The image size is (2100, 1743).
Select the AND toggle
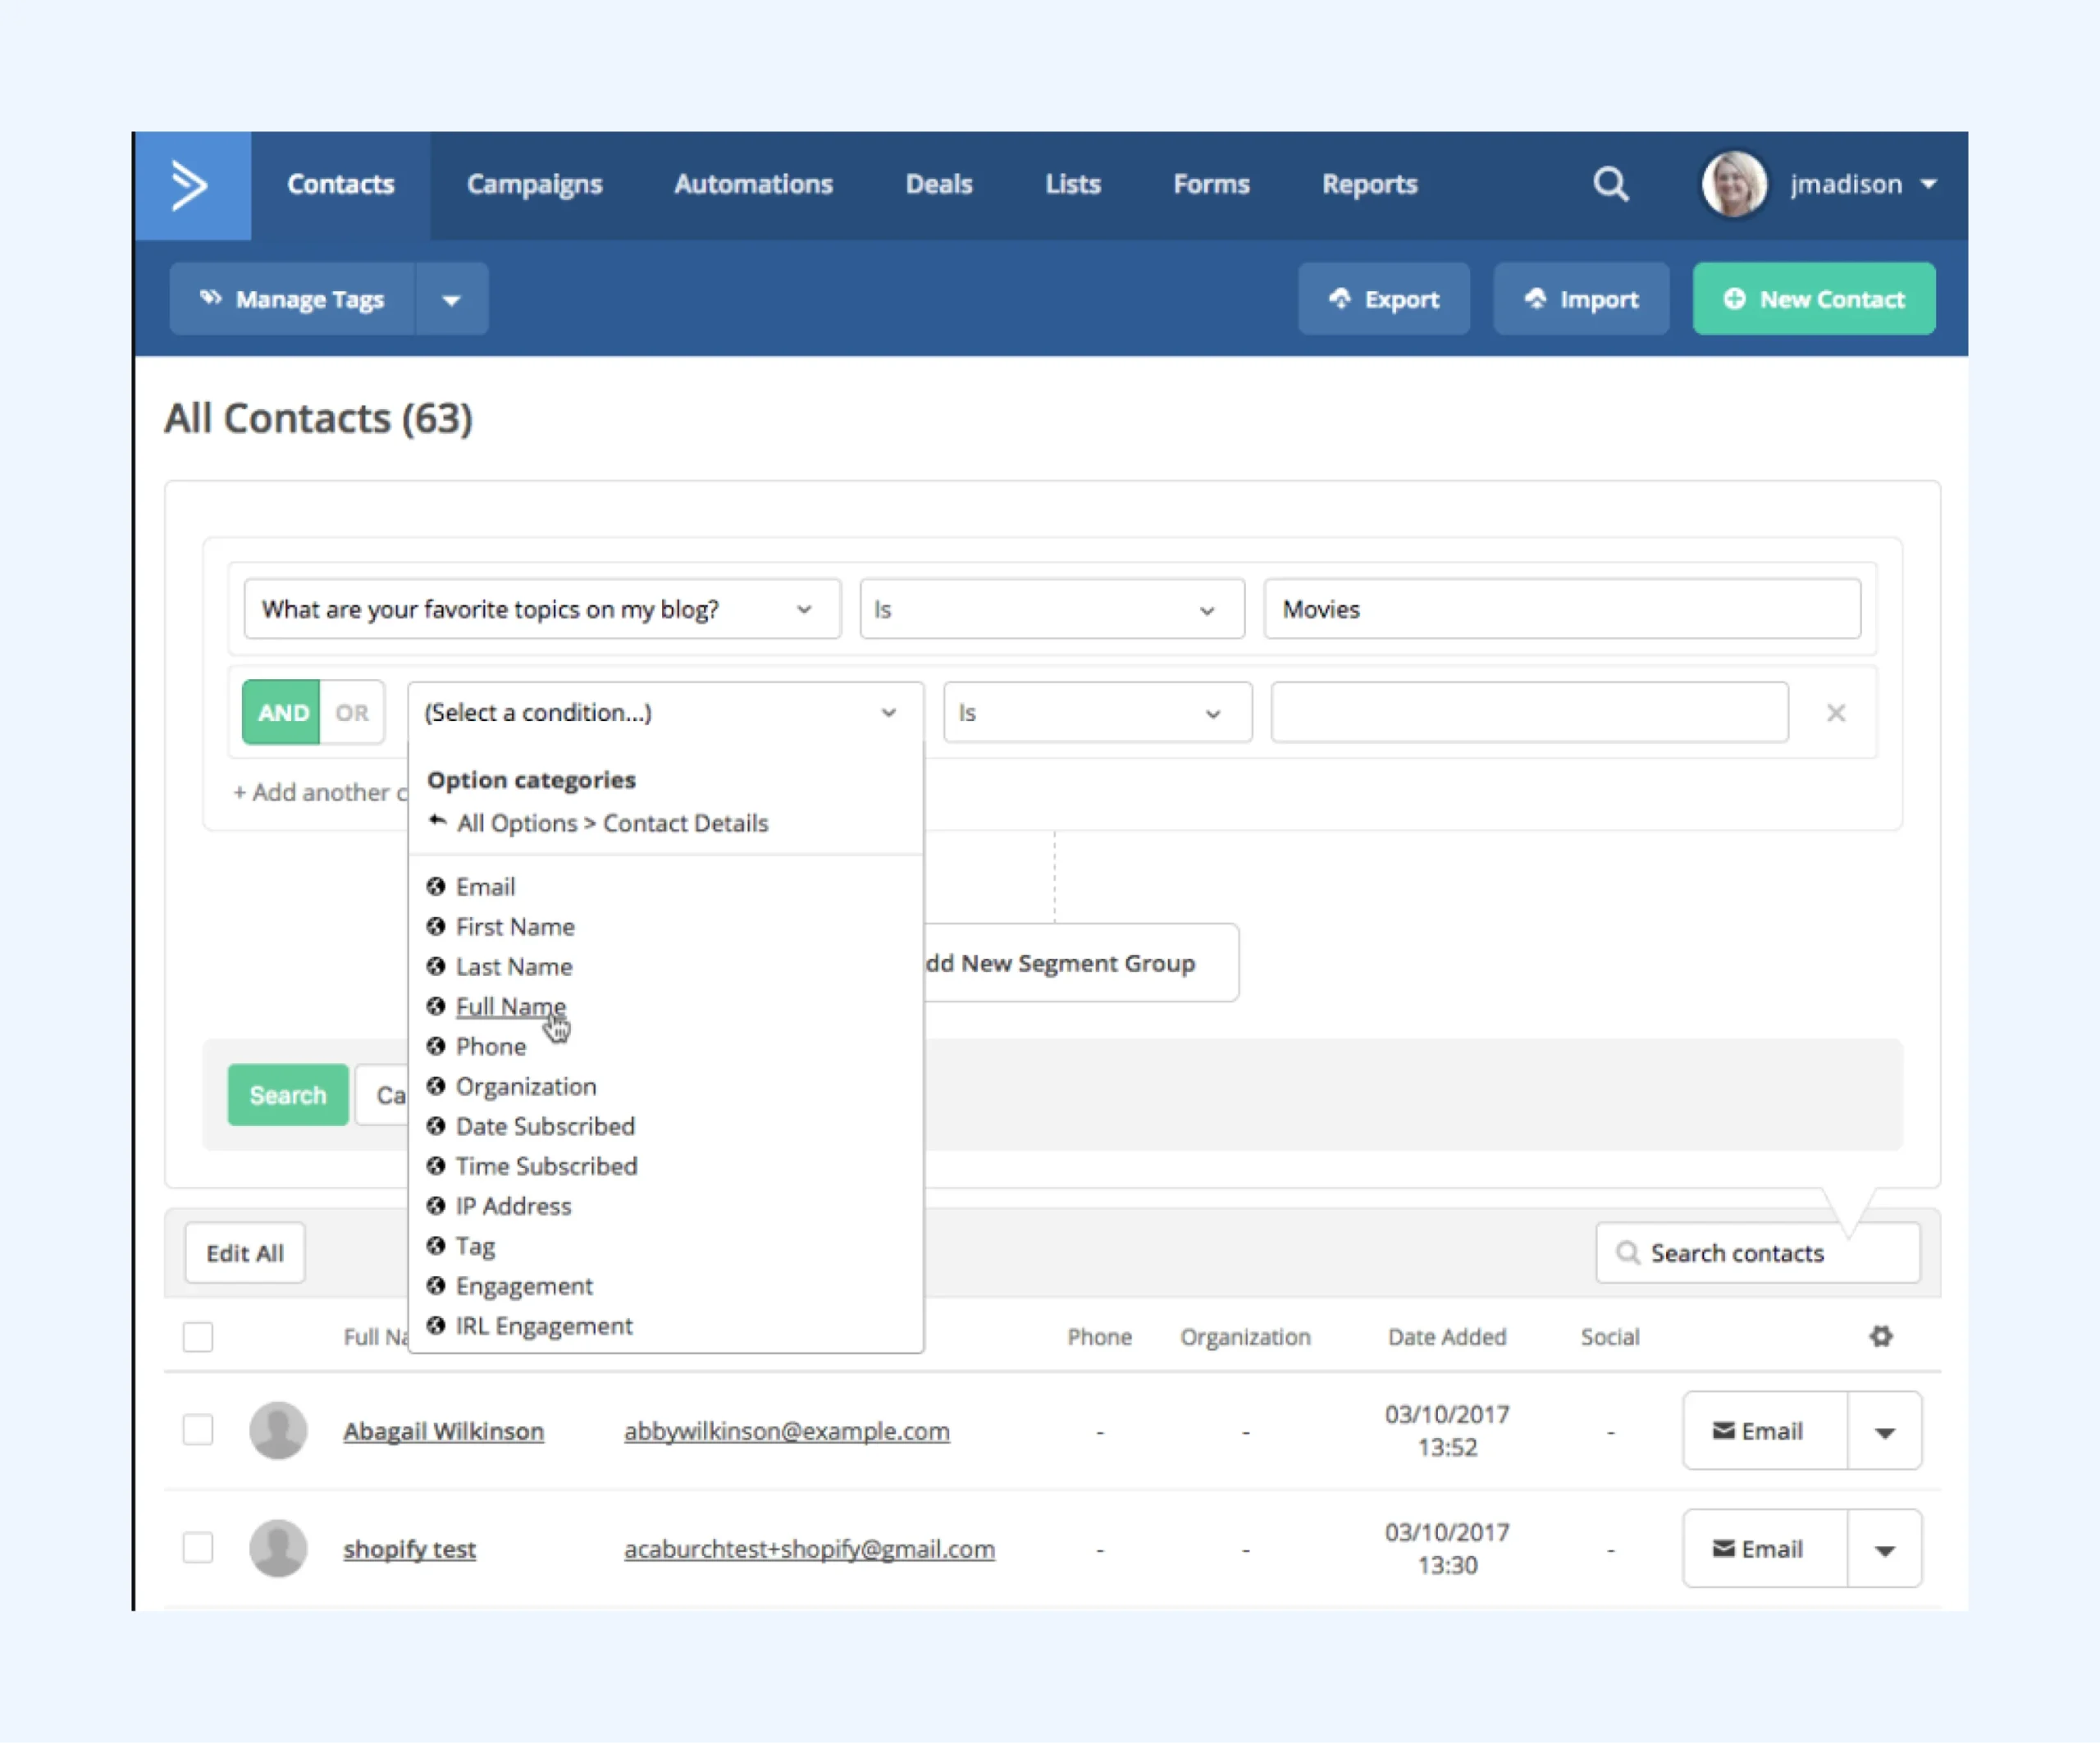[282, 713]
